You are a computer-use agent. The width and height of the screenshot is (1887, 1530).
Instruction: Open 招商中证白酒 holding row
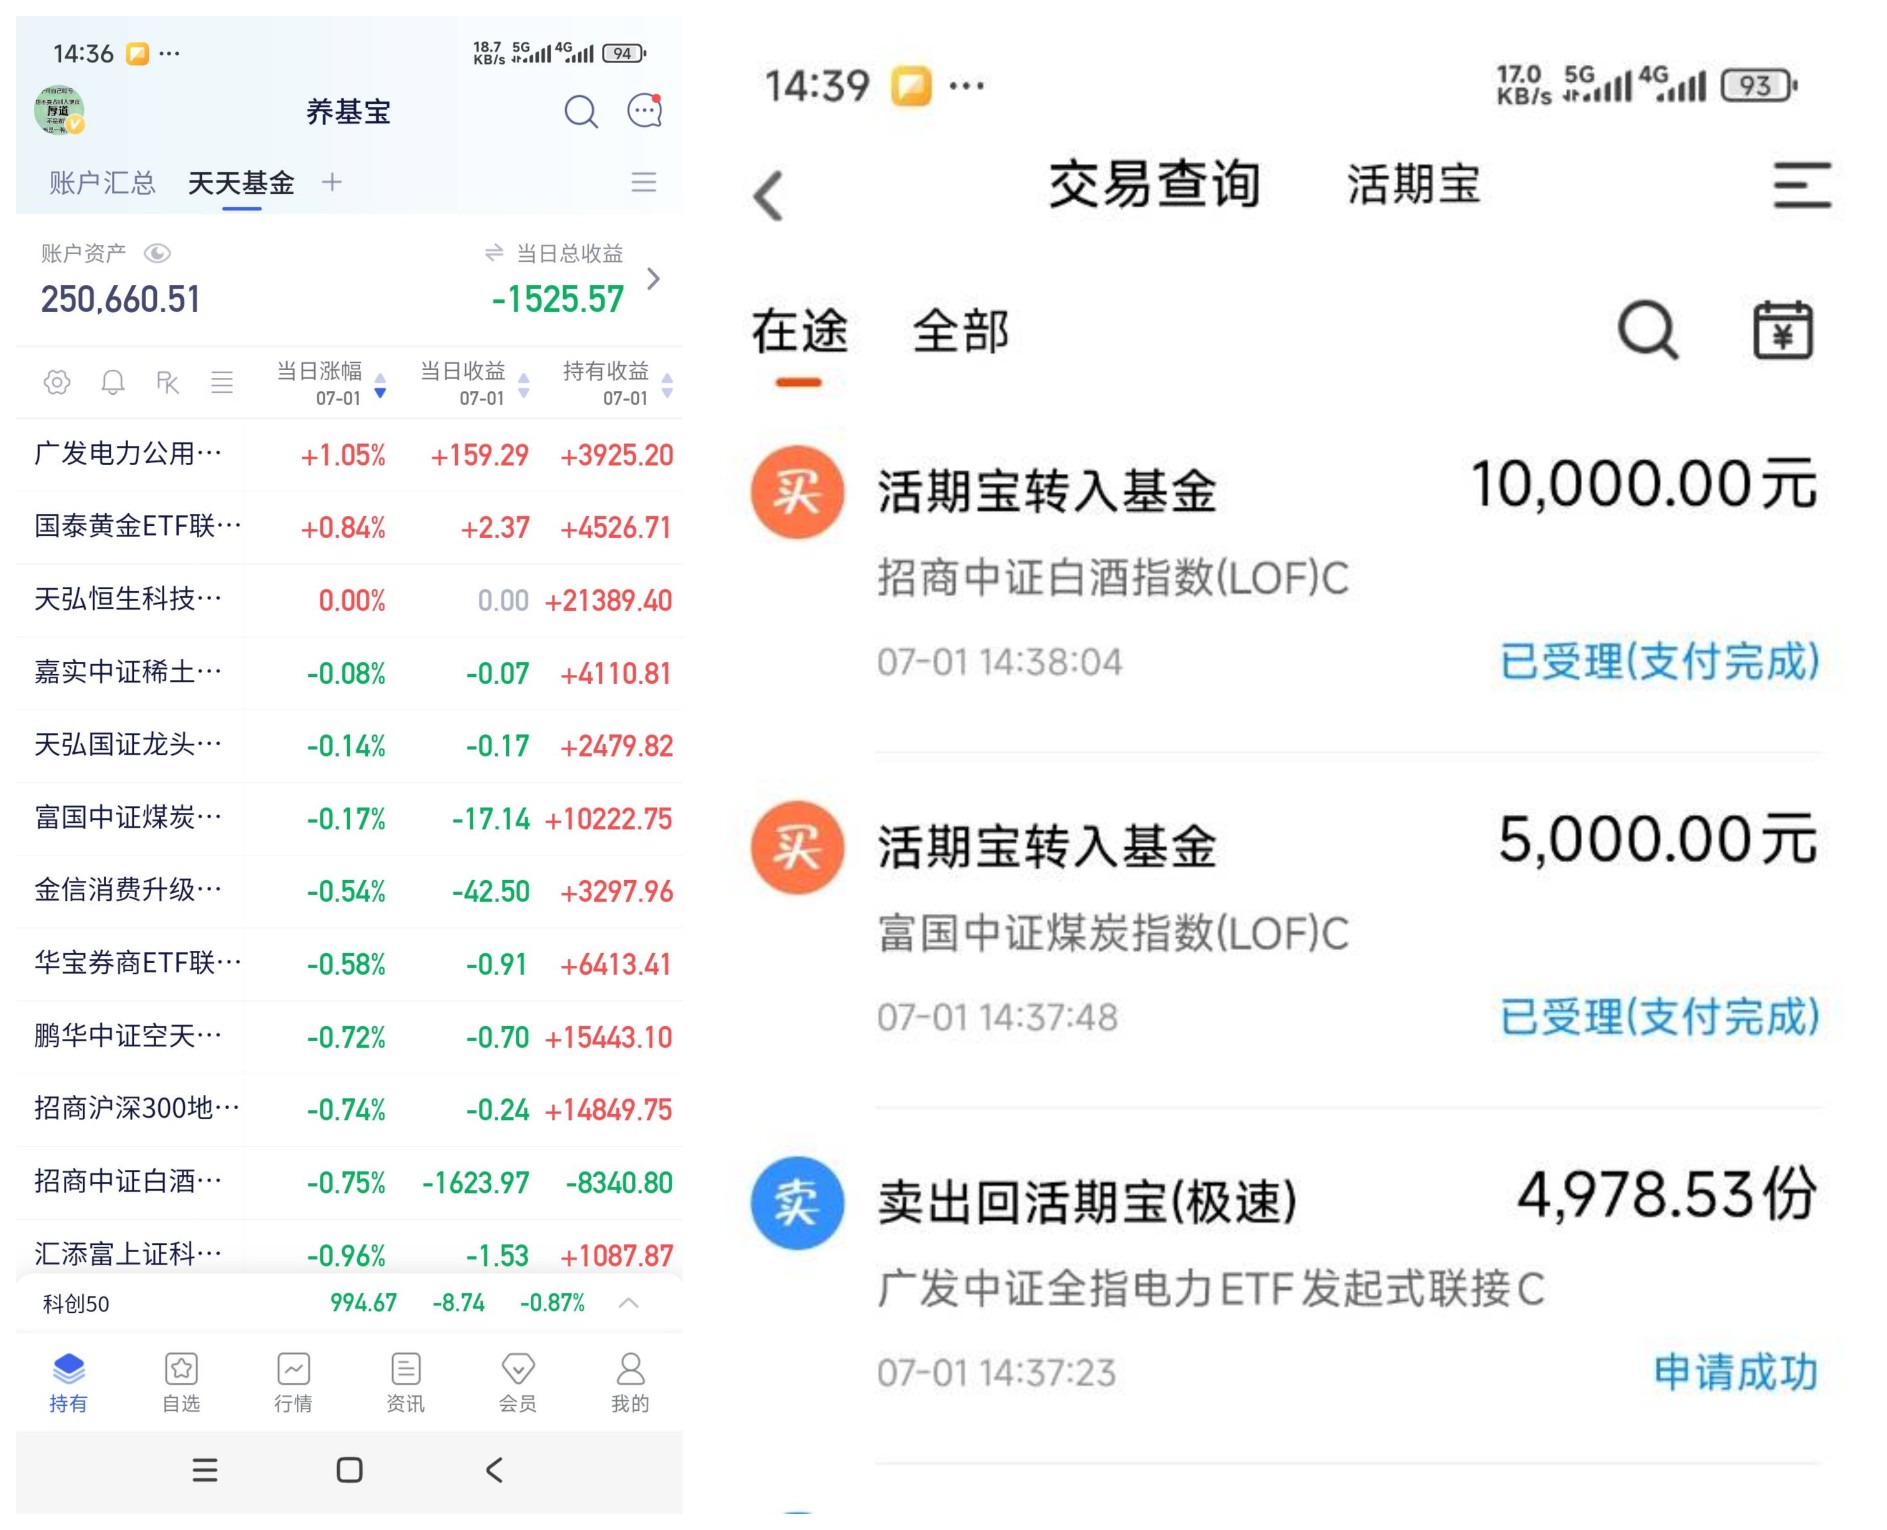[349, 1182]
